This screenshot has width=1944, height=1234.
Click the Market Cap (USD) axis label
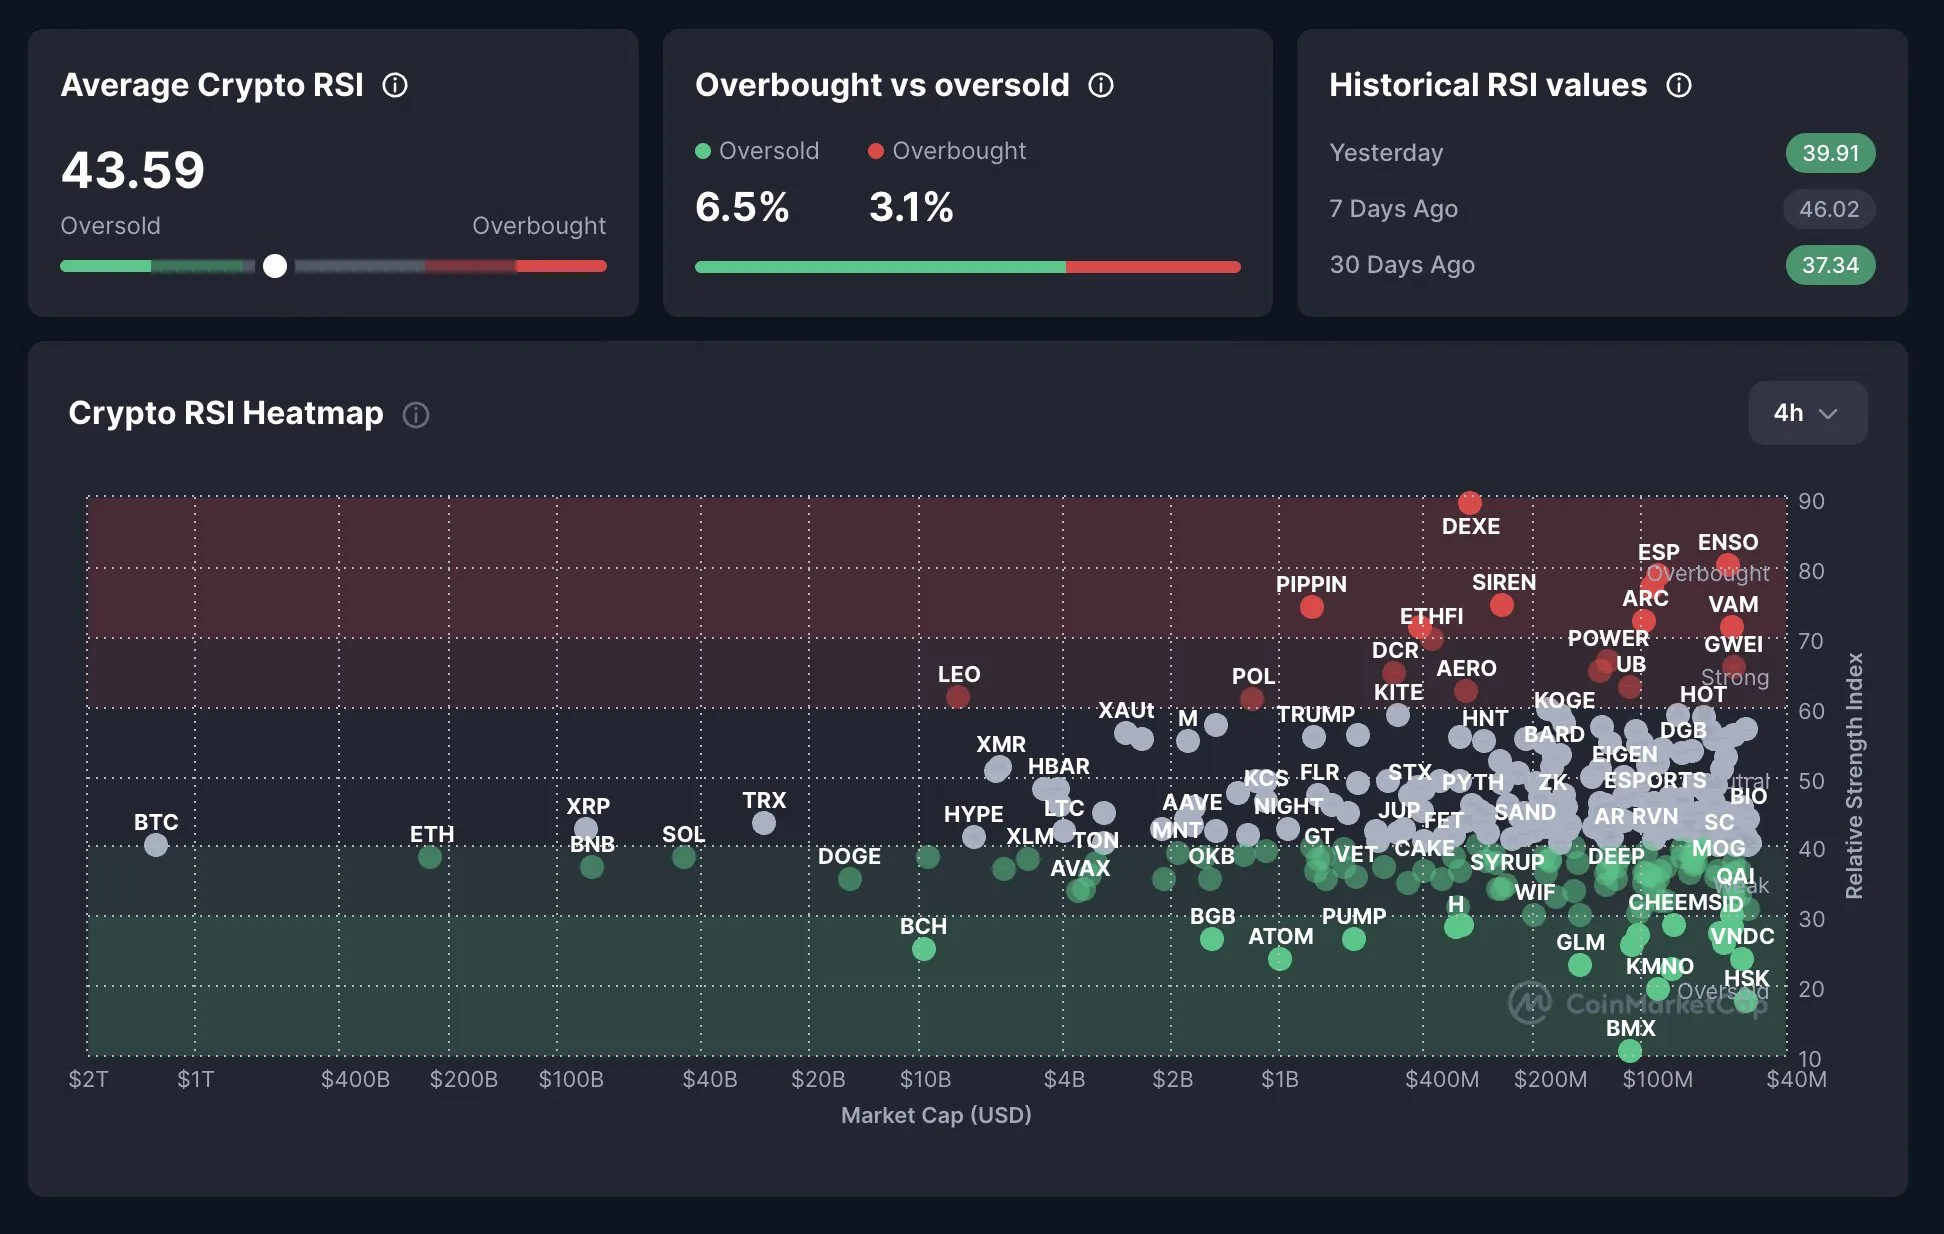[x=936, y=1115]
